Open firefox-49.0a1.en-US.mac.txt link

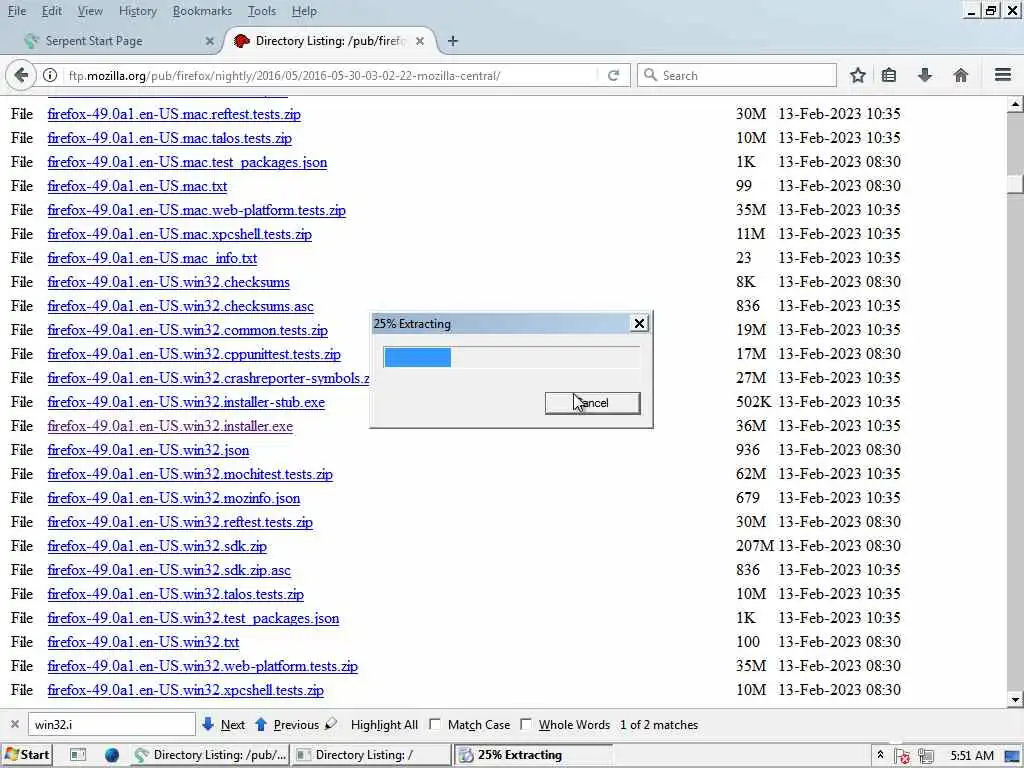[x=137, y=186]
